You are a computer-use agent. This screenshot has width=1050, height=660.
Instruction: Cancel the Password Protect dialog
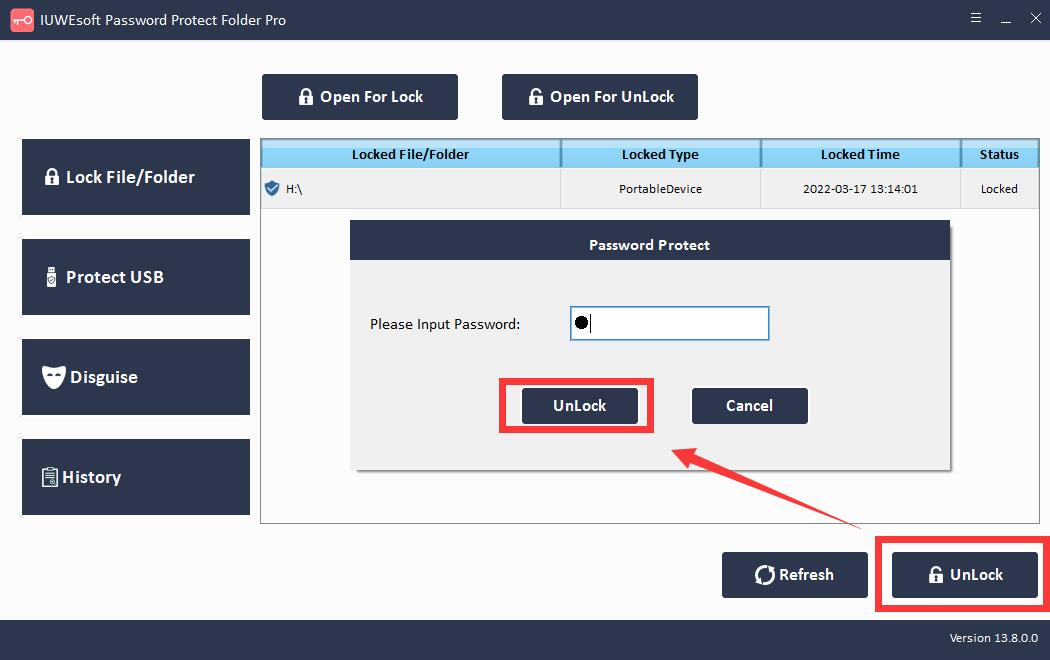point(749,406)
